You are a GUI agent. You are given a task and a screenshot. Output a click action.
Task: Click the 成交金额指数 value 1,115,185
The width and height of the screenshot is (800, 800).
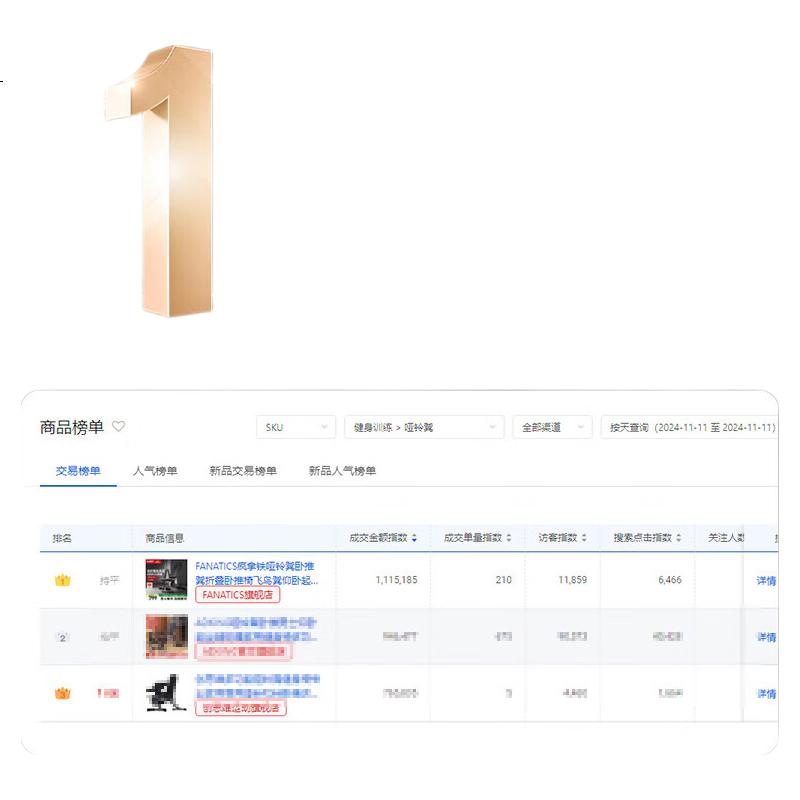[x=396, y=580]
